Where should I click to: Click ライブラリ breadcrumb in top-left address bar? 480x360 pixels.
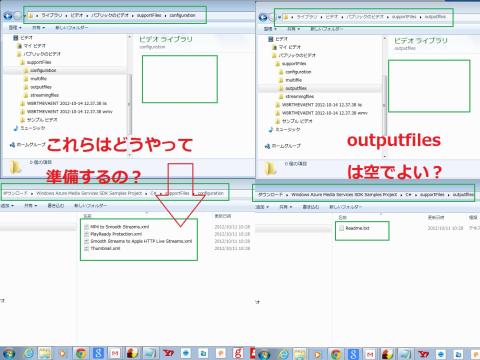52,15
